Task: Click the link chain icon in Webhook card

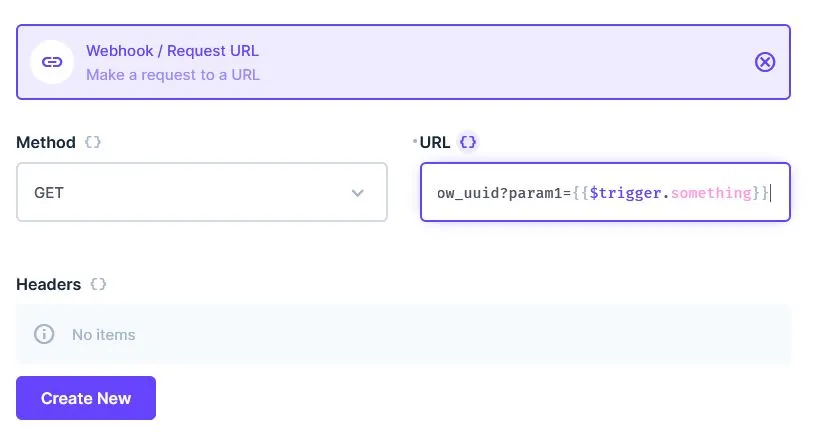Action: click(51, 62)
